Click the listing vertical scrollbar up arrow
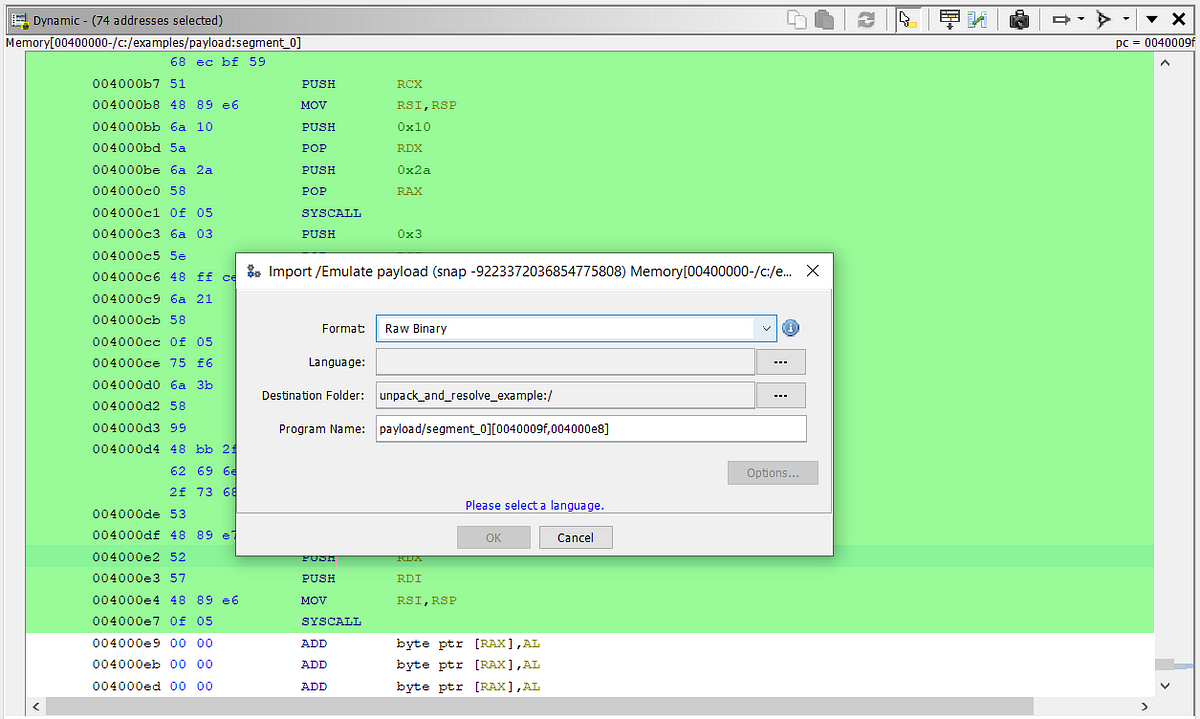The height and width of the screenshot is (719, 1200). point(1167,62)
